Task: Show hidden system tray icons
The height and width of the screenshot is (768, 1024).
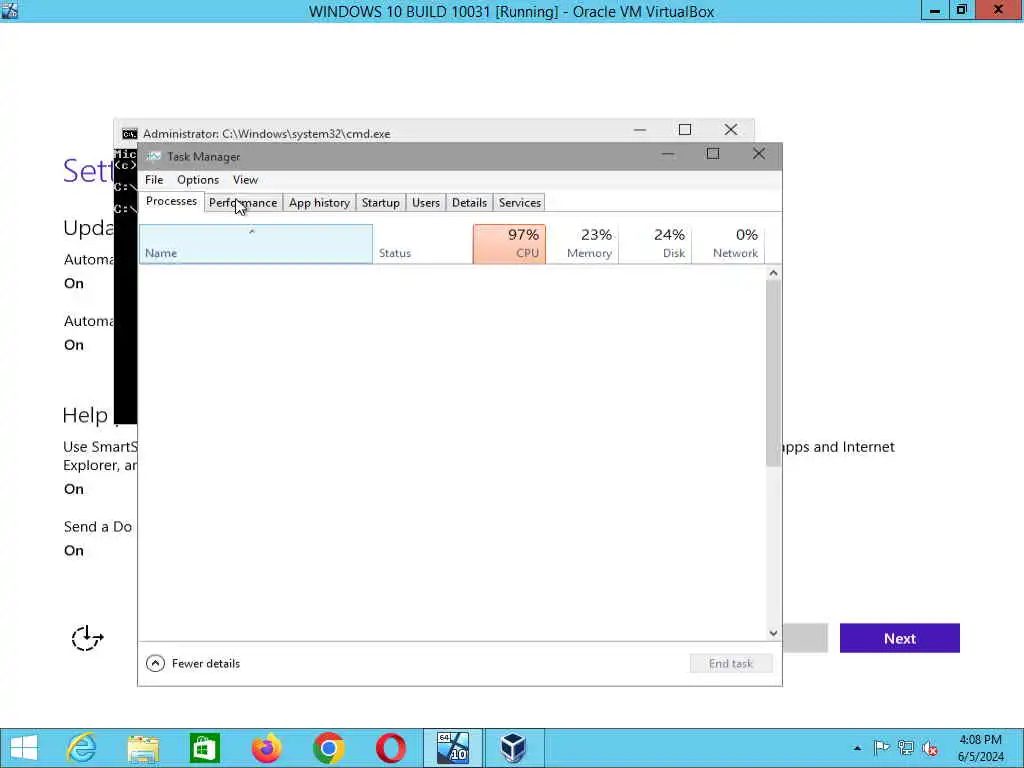Action: tap(857, 748)
